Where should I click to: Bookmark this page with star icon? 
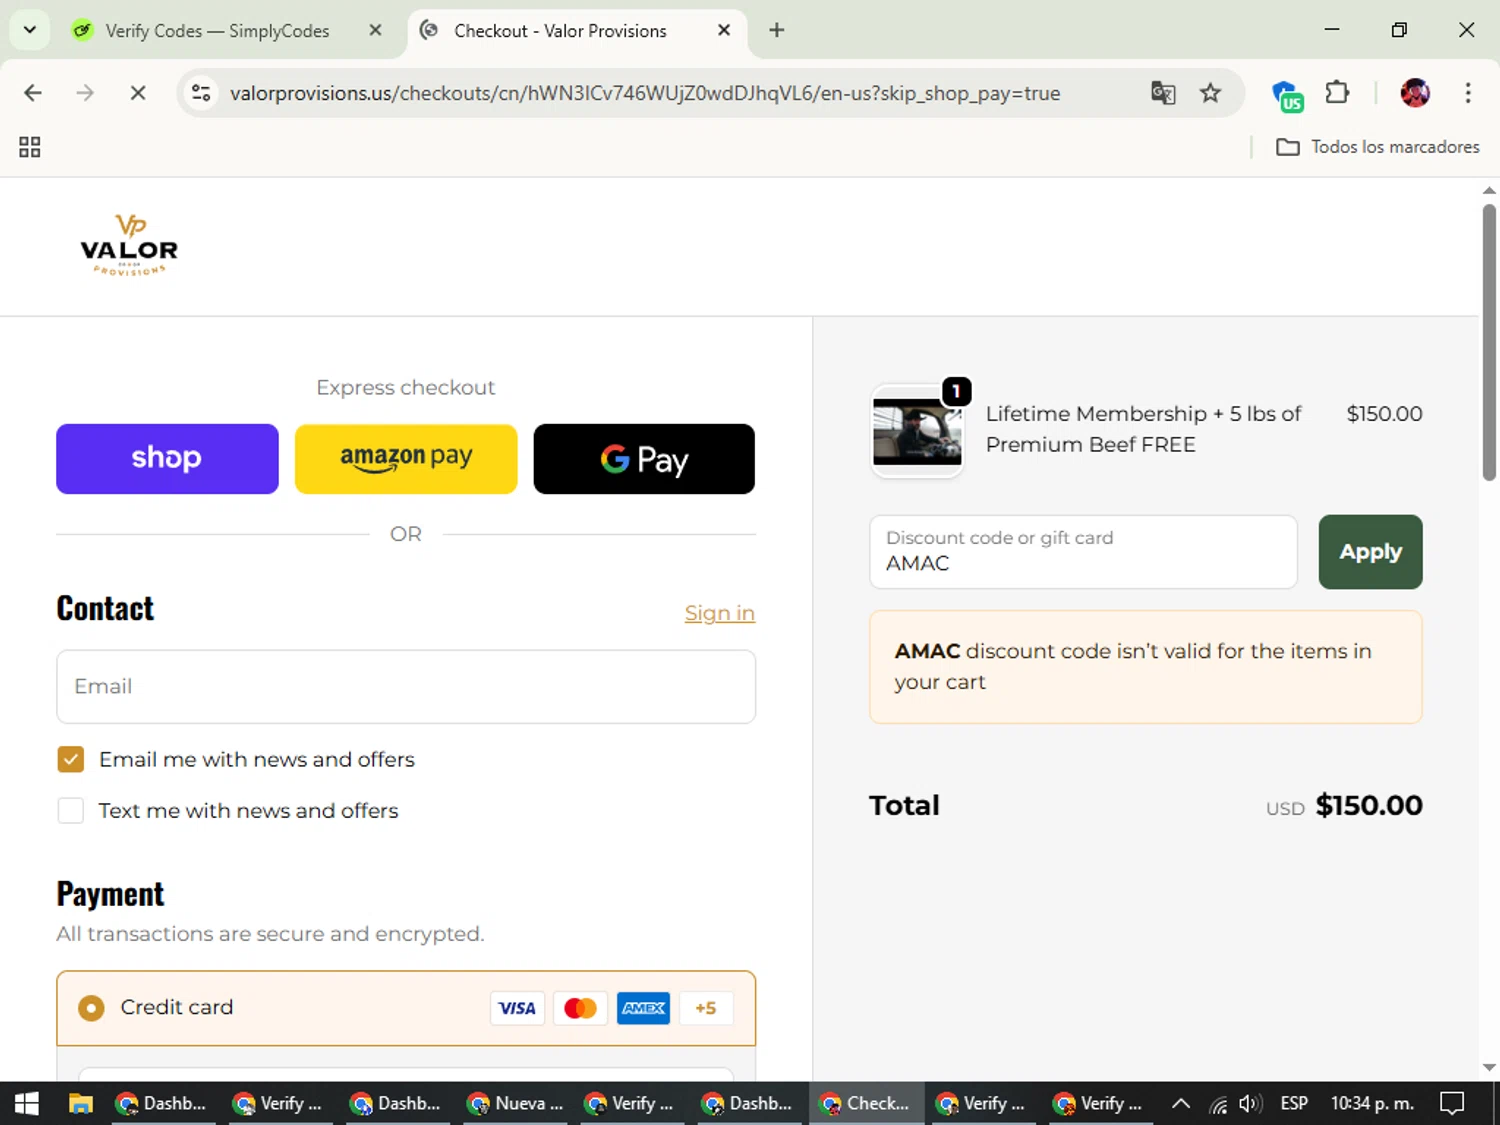[x=1210, y=93]
